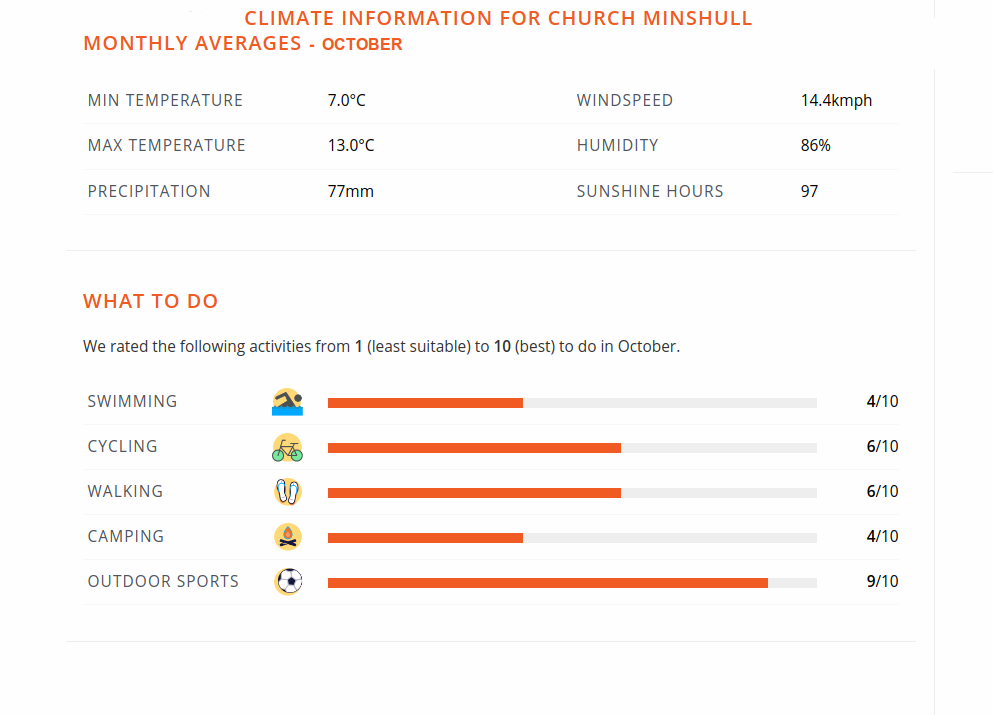The height and width of the screenshot is (715, 993).
Task: Click the swimming activity icon
Action: 287,402
